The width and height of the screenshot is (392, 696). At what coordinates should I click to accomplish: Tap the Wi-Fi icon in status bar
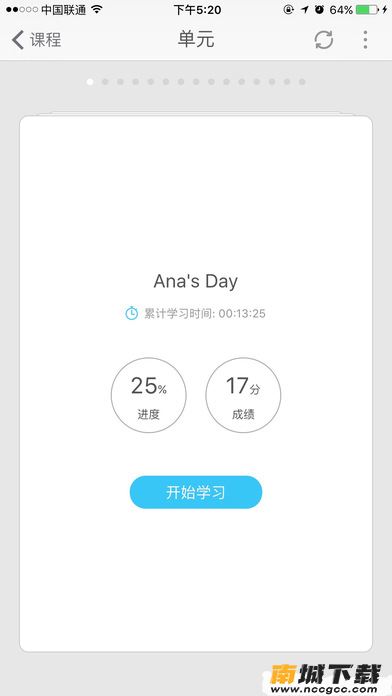point(97,9)
